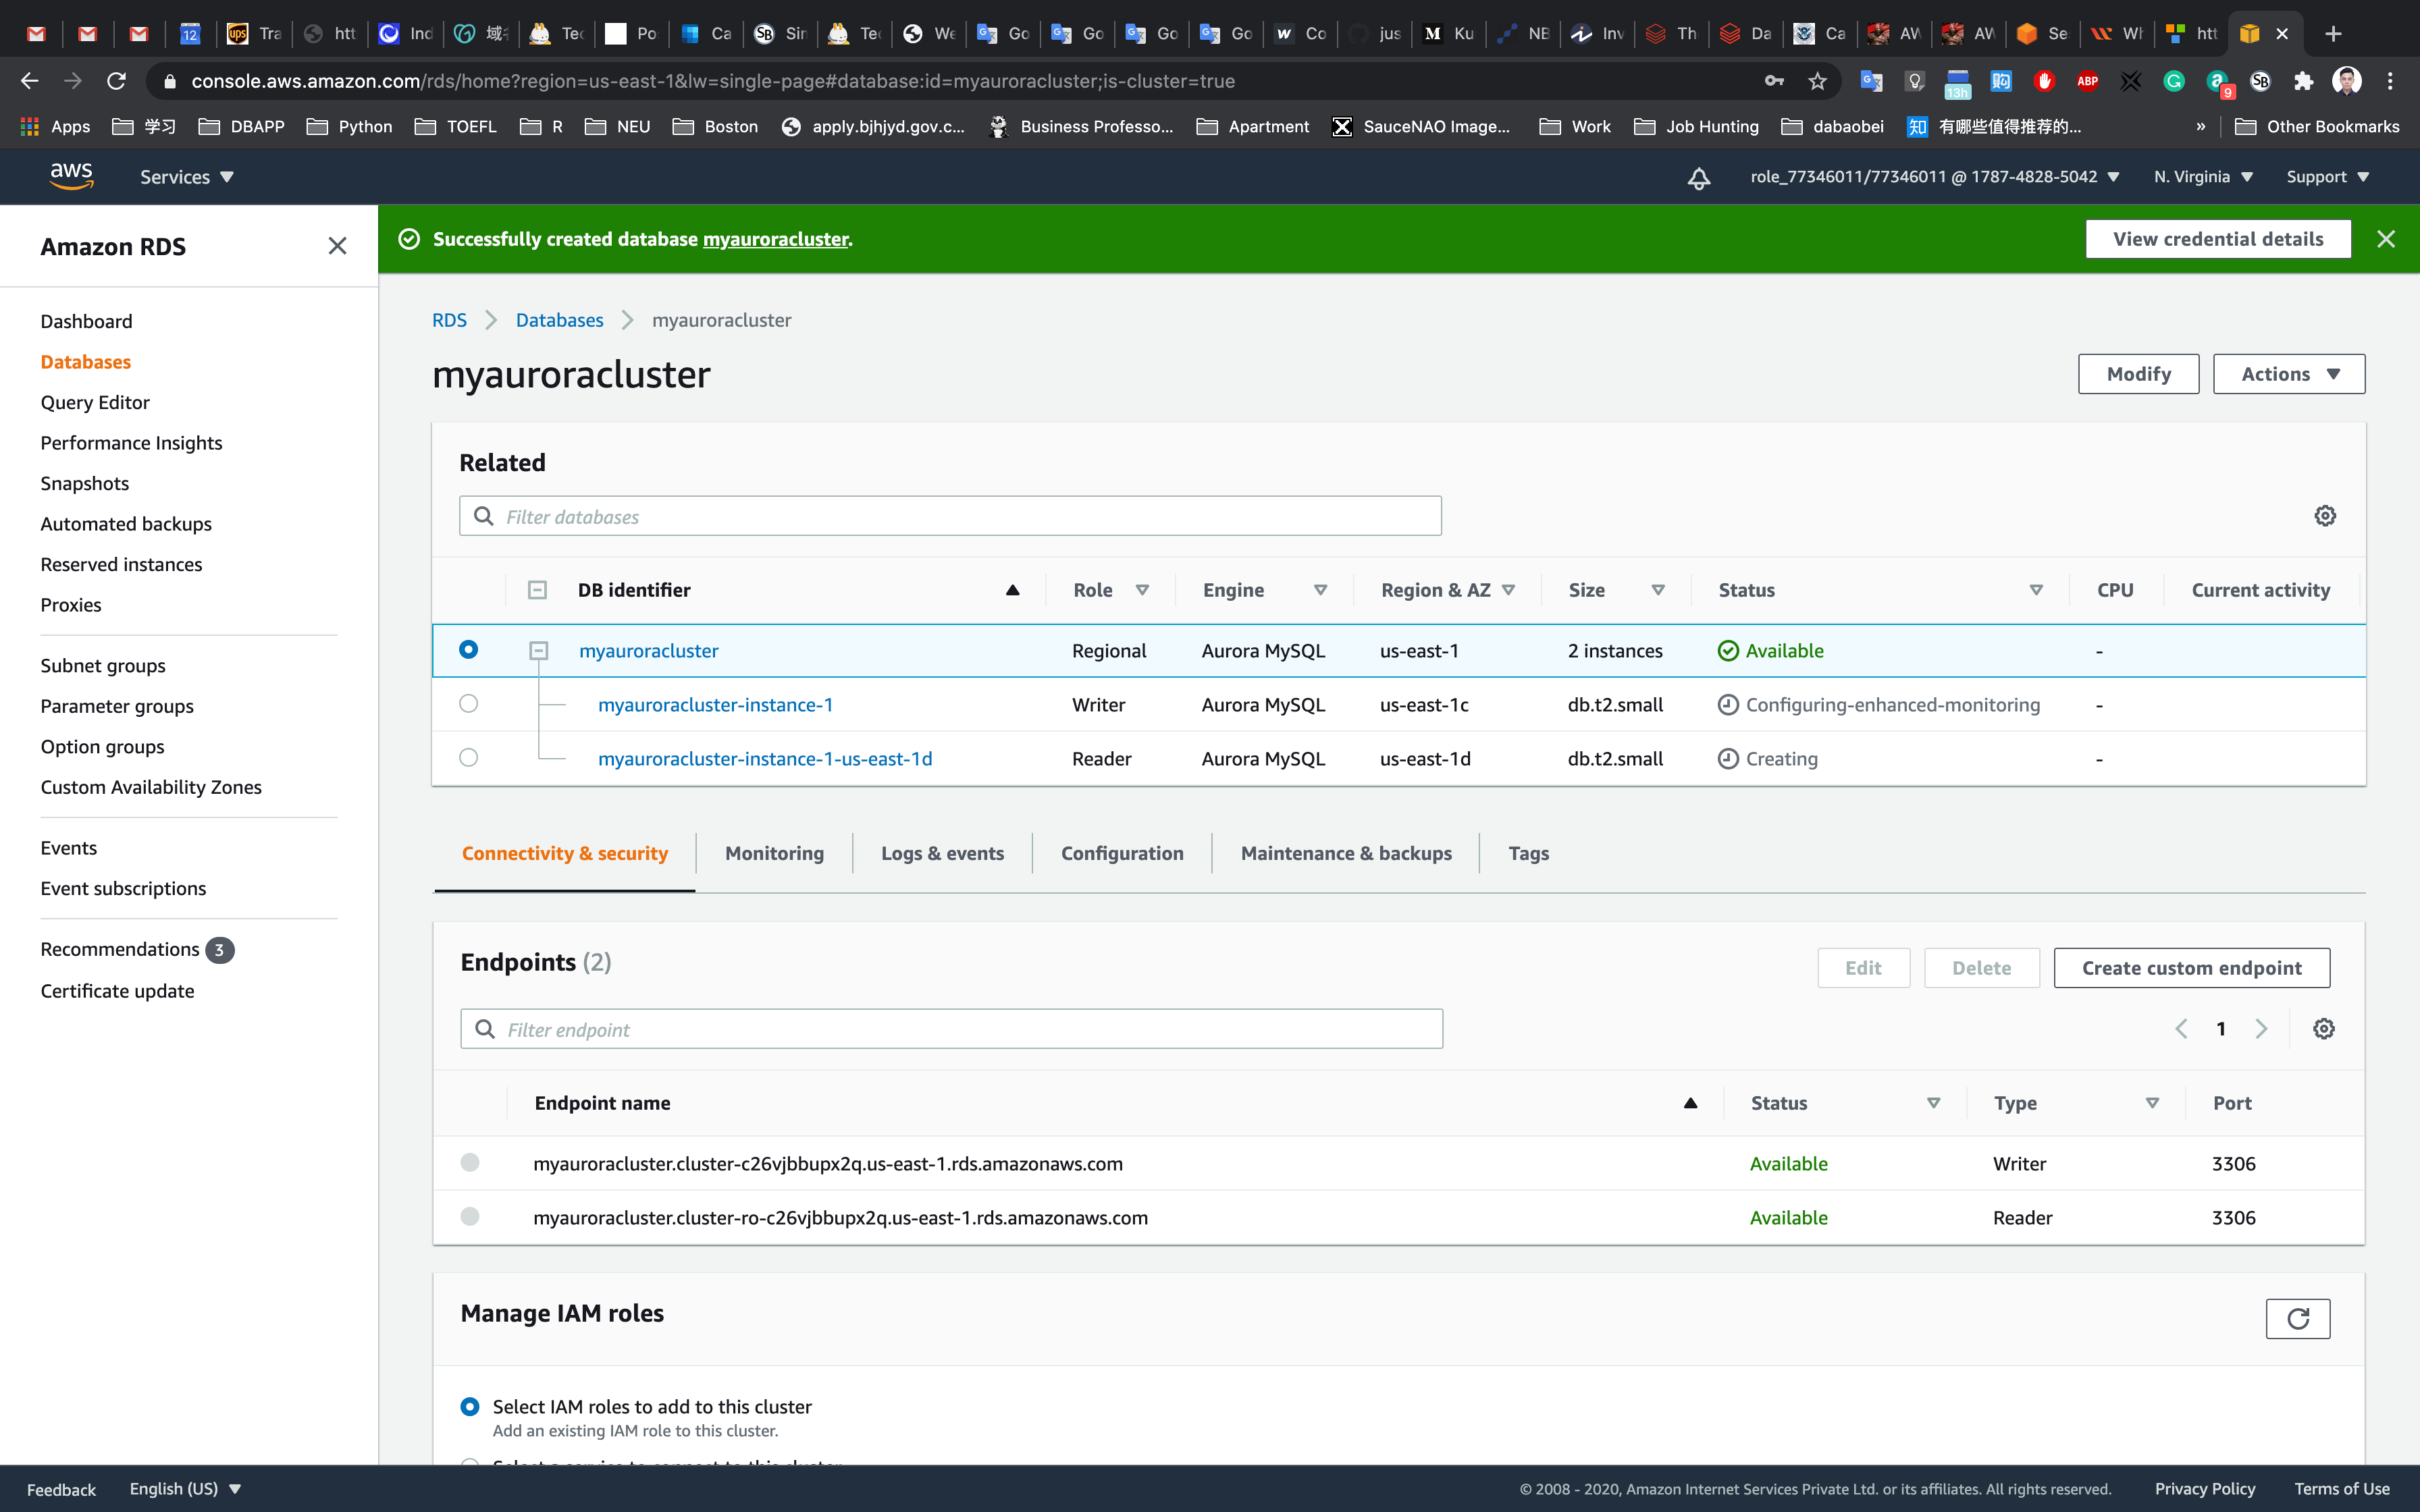This screenshot has height=1512, width=2420.
Task: Switch to the Monitoring tab
Action: point(774,853)
